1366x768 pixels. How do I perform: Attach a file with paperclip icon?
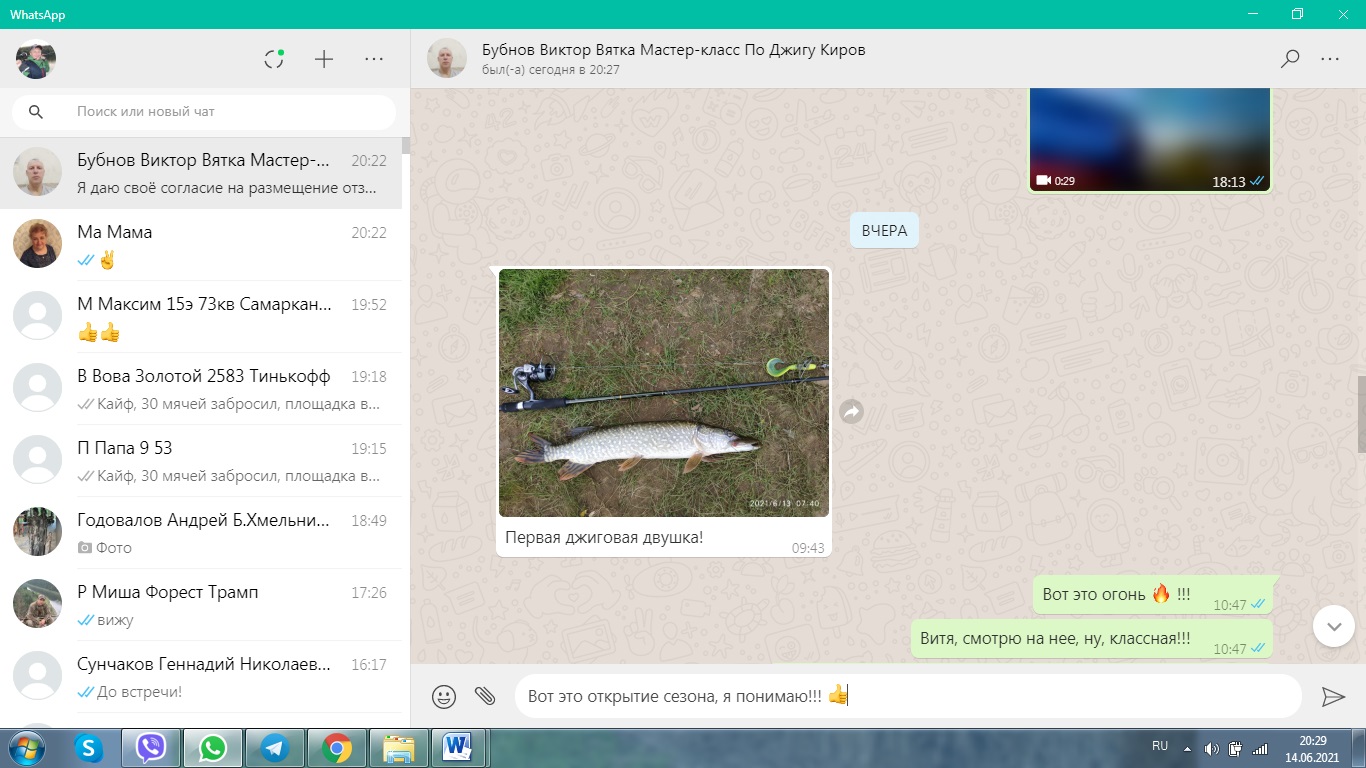(485, 696)
